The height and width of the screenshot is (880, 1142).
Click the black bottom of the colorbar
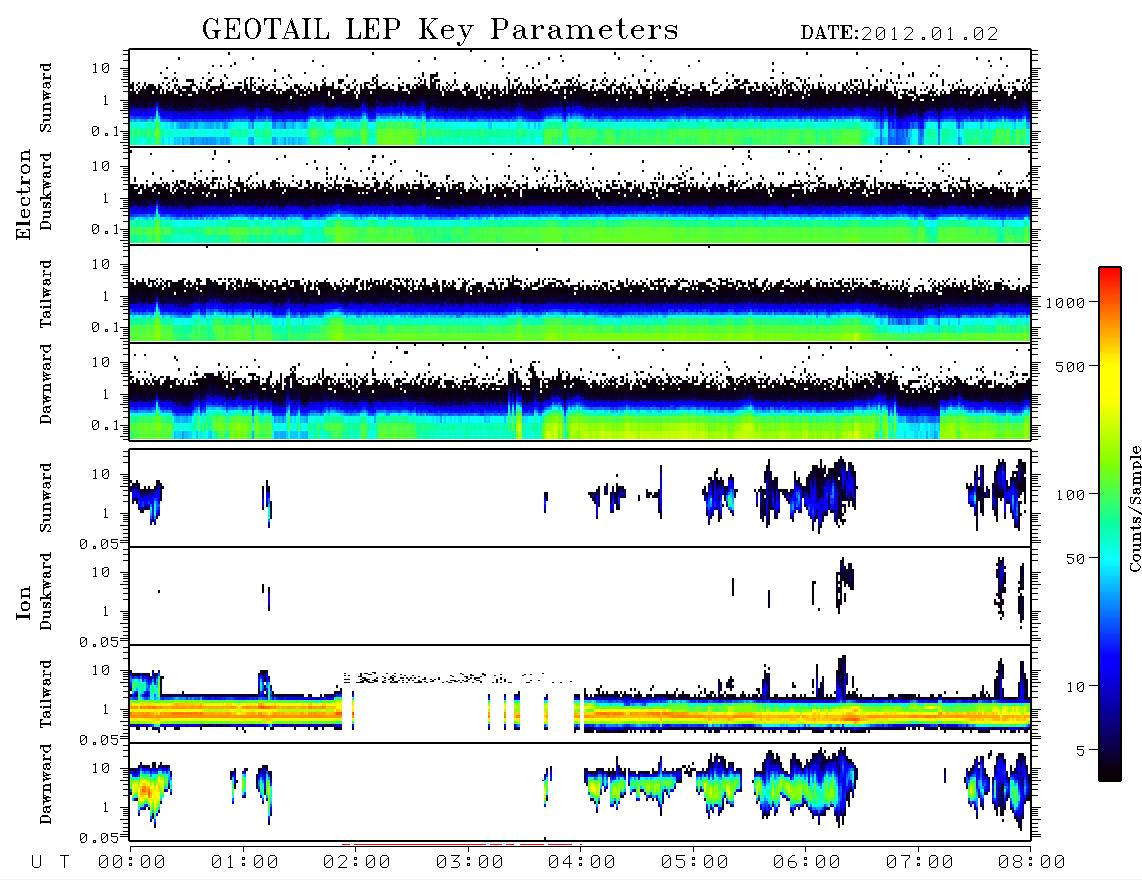pyautogui.click(x=1110, y=771)
